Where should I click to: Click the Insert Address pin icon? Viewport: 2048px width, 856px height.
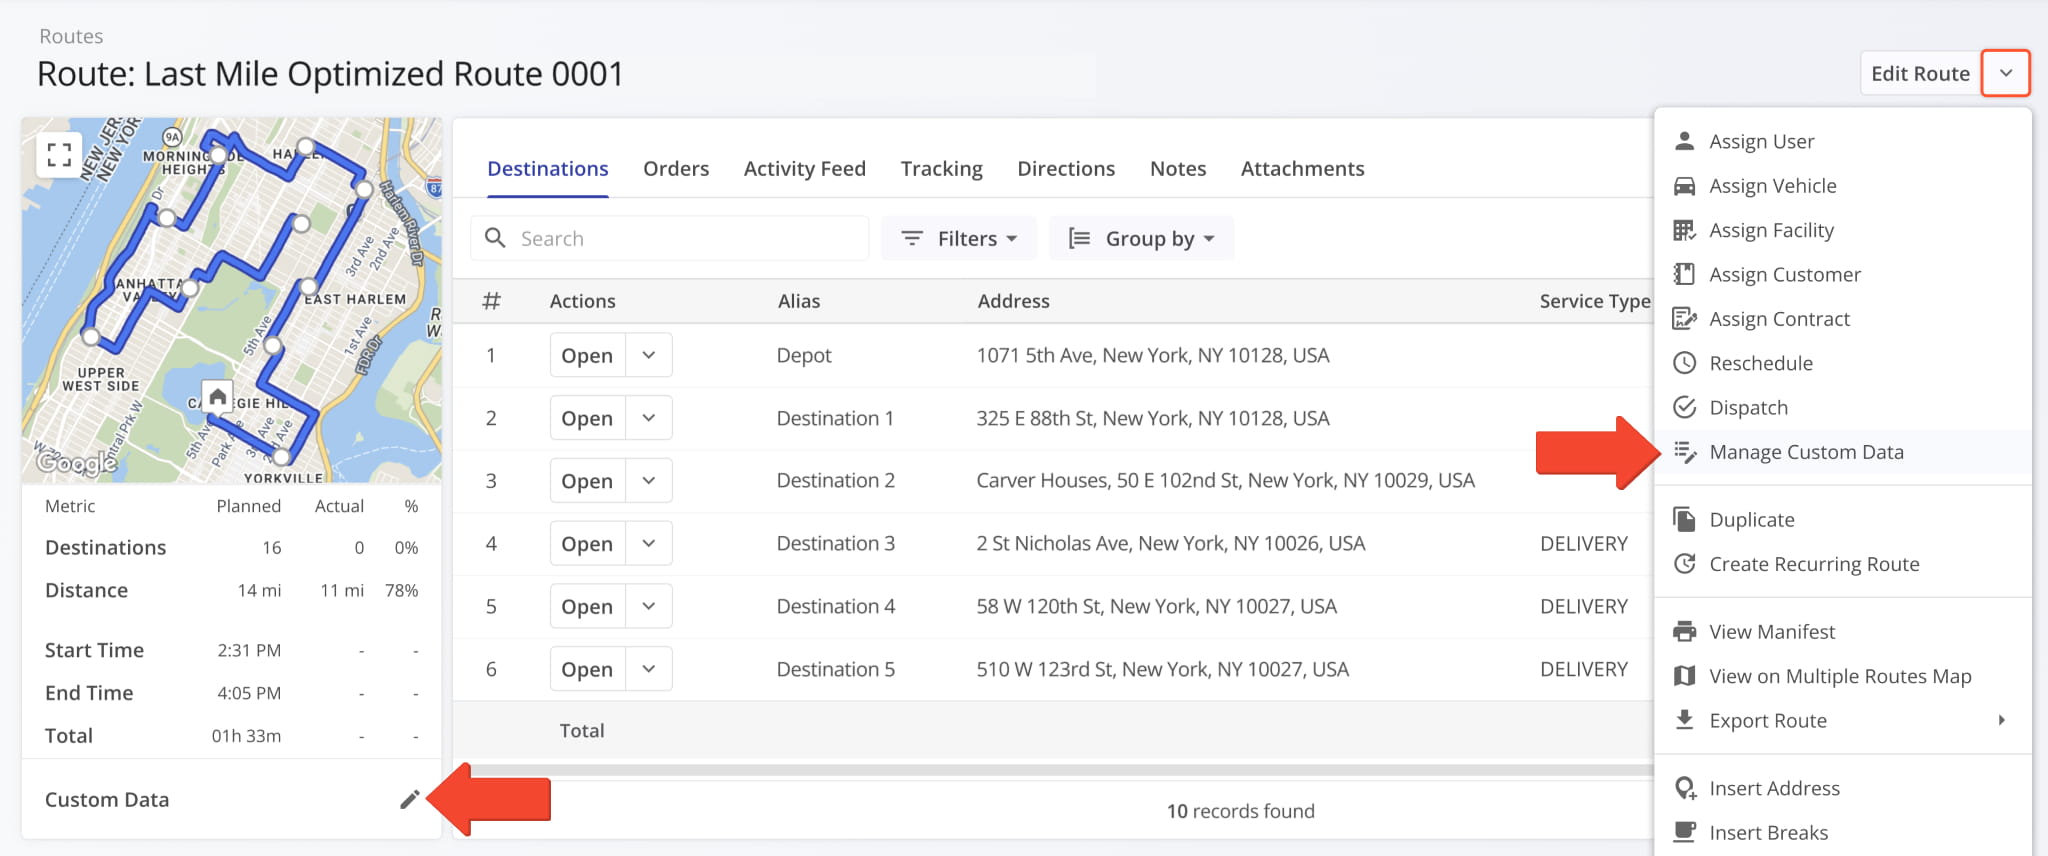1685,788
